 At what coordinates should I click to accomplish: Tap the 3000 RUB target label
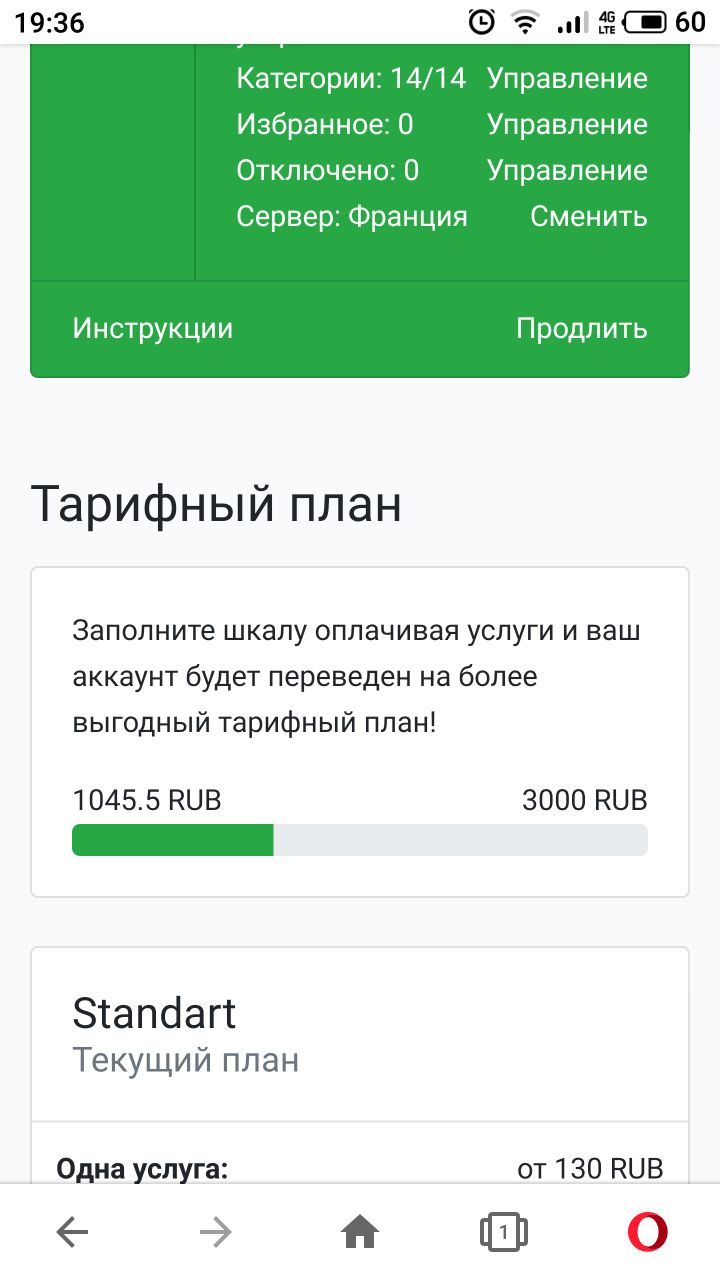pos(584,801)
